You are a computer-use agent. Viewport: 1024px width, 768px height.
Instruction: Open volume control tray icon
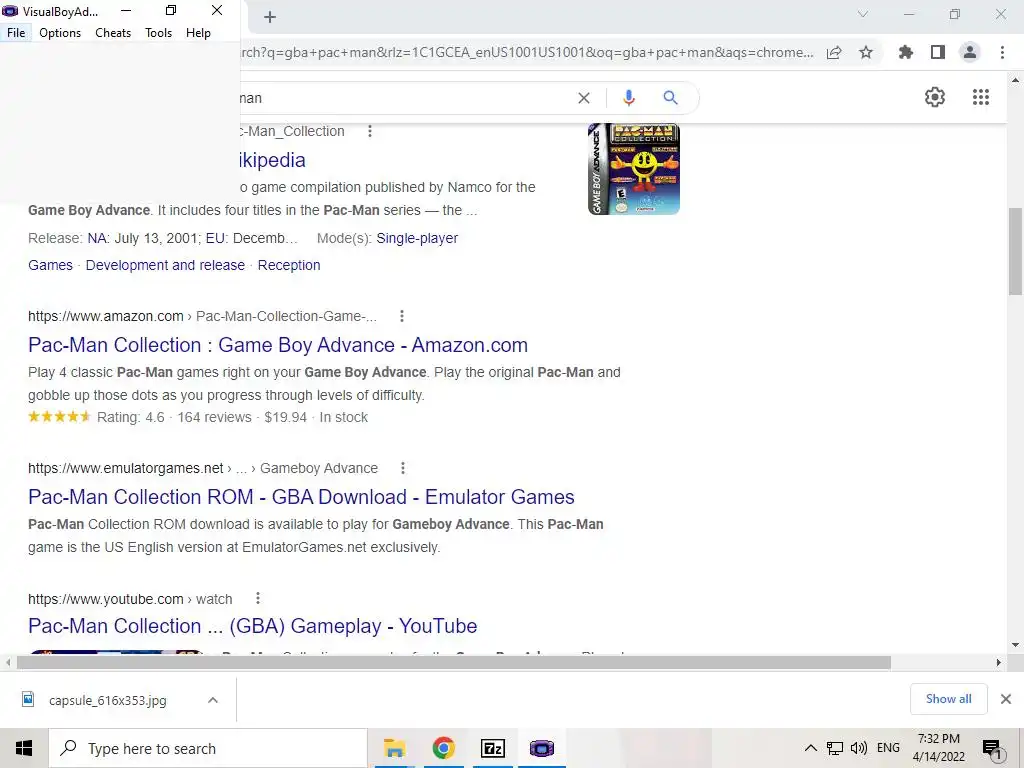[x=859, y=748]
